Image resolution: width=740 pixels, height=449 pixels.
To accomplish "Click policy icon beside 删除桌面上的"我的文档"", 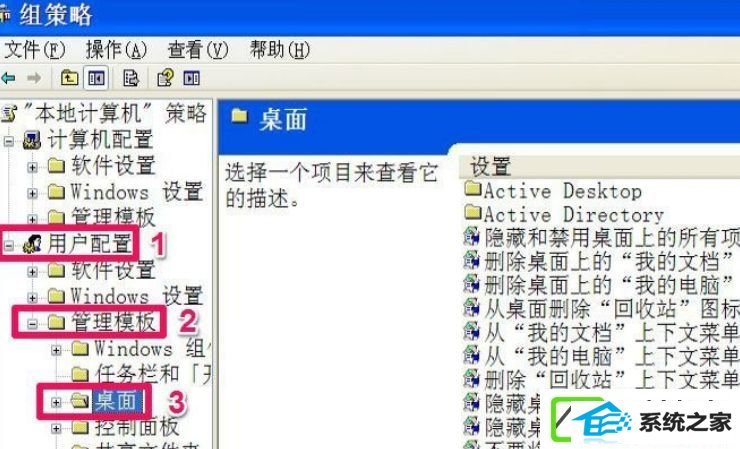I will (471, 260).
